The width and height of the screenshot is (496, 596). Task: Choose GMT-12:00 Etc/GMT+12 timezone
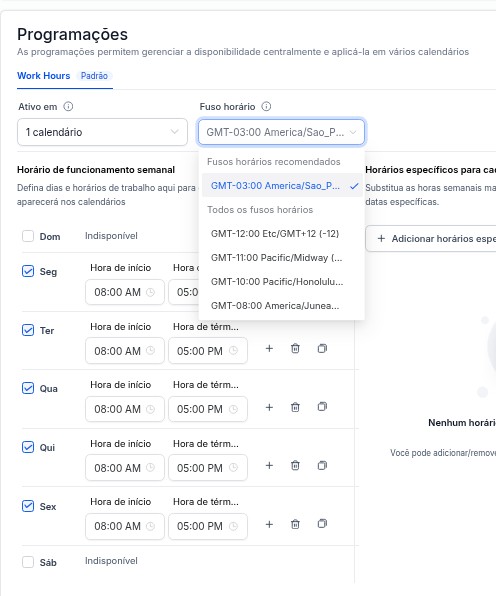pos(282,233)
